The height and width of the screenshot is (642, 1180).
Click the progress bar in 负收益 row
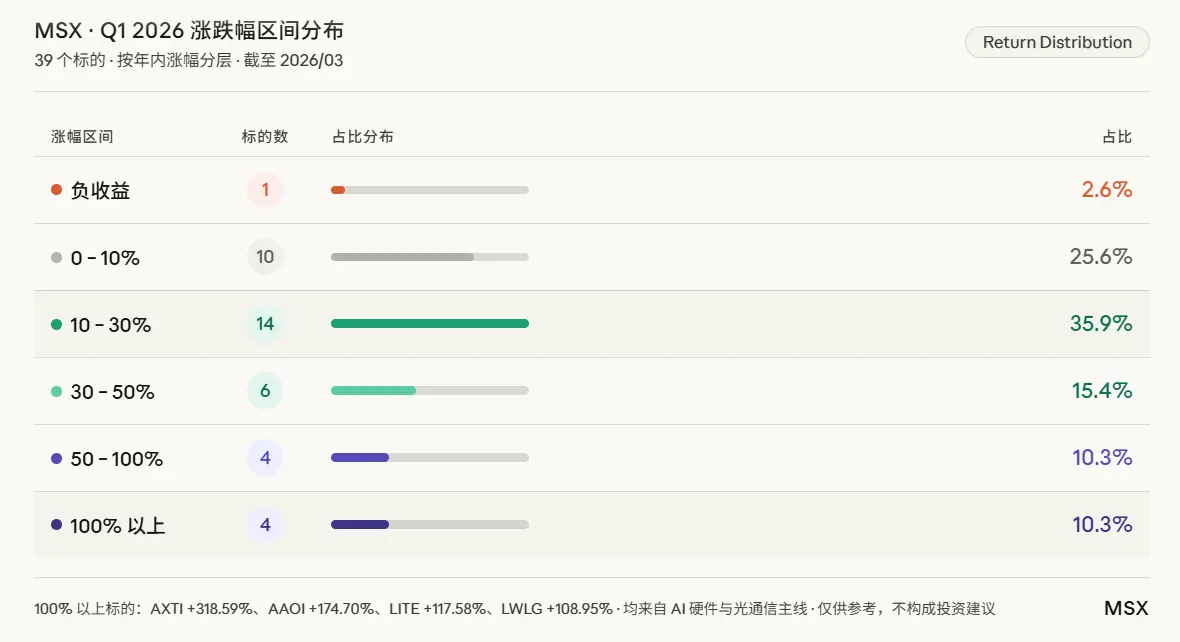(x=429, y=190)
